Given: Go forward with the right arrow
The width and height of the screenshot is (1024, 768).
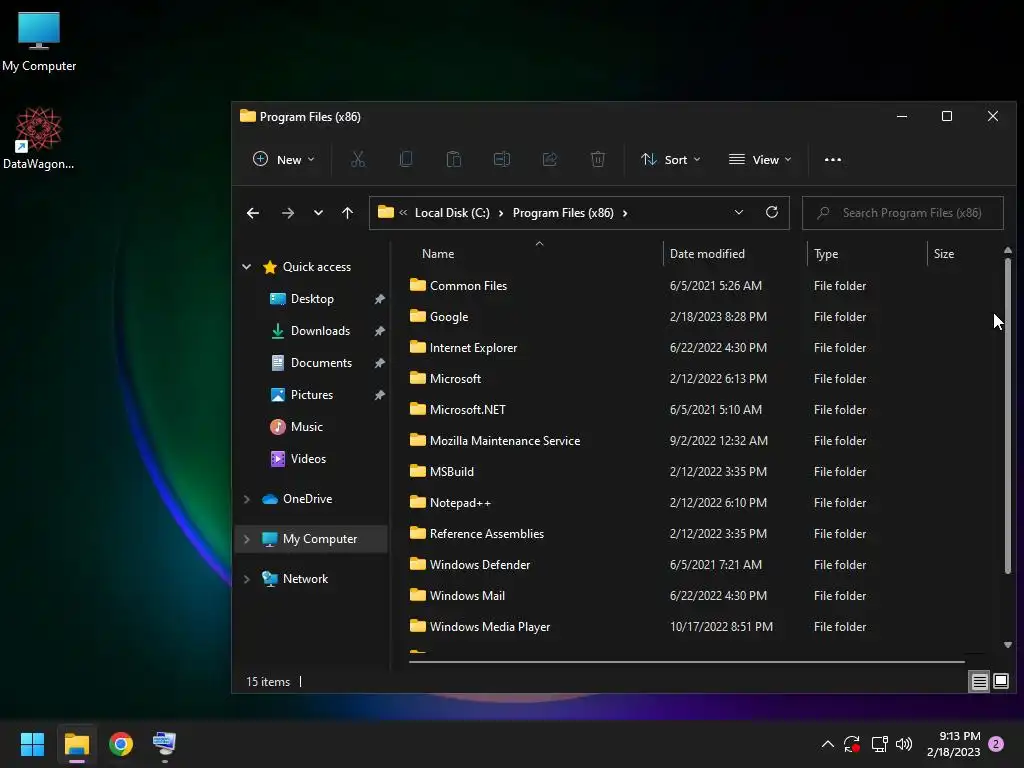Looking at the screenshot, I should pos(287,213).
